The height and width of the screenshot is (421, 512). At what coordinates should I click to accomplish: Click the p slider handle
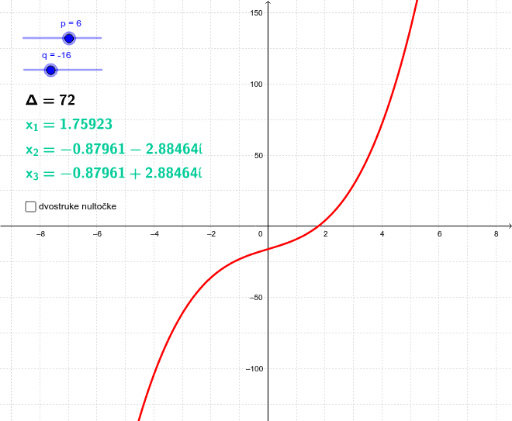(x=69, y=38)
